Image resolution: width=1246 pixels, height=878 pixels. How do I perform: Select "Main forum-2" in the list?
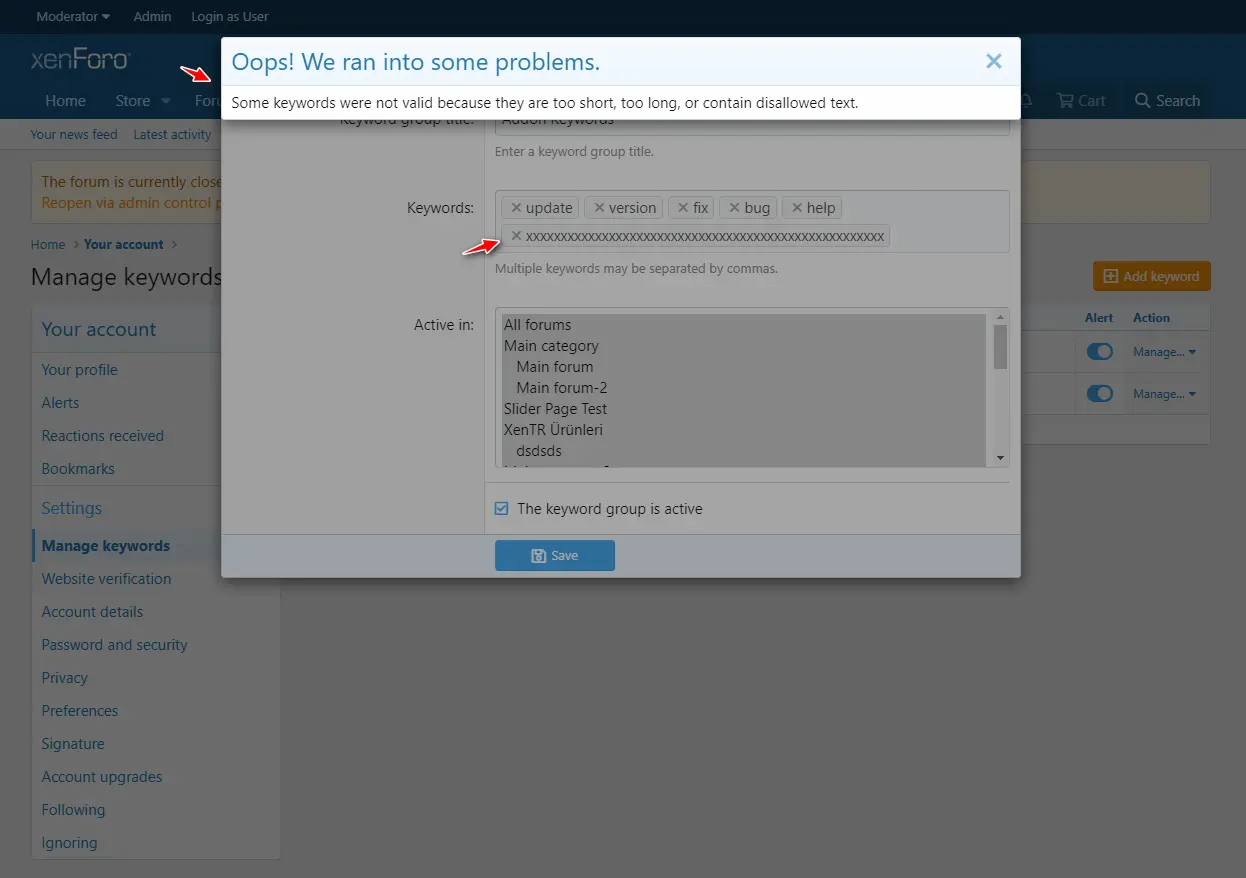(x=744, y=388)
